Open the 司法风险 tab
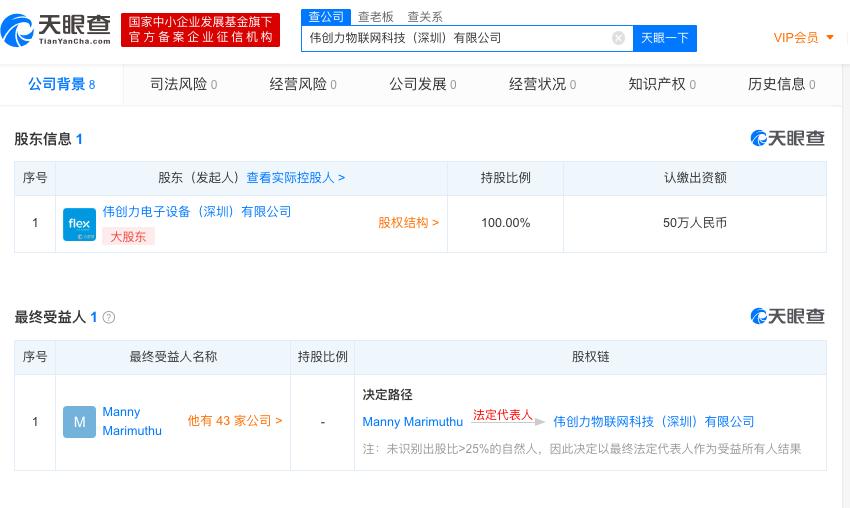 [184, 84]
